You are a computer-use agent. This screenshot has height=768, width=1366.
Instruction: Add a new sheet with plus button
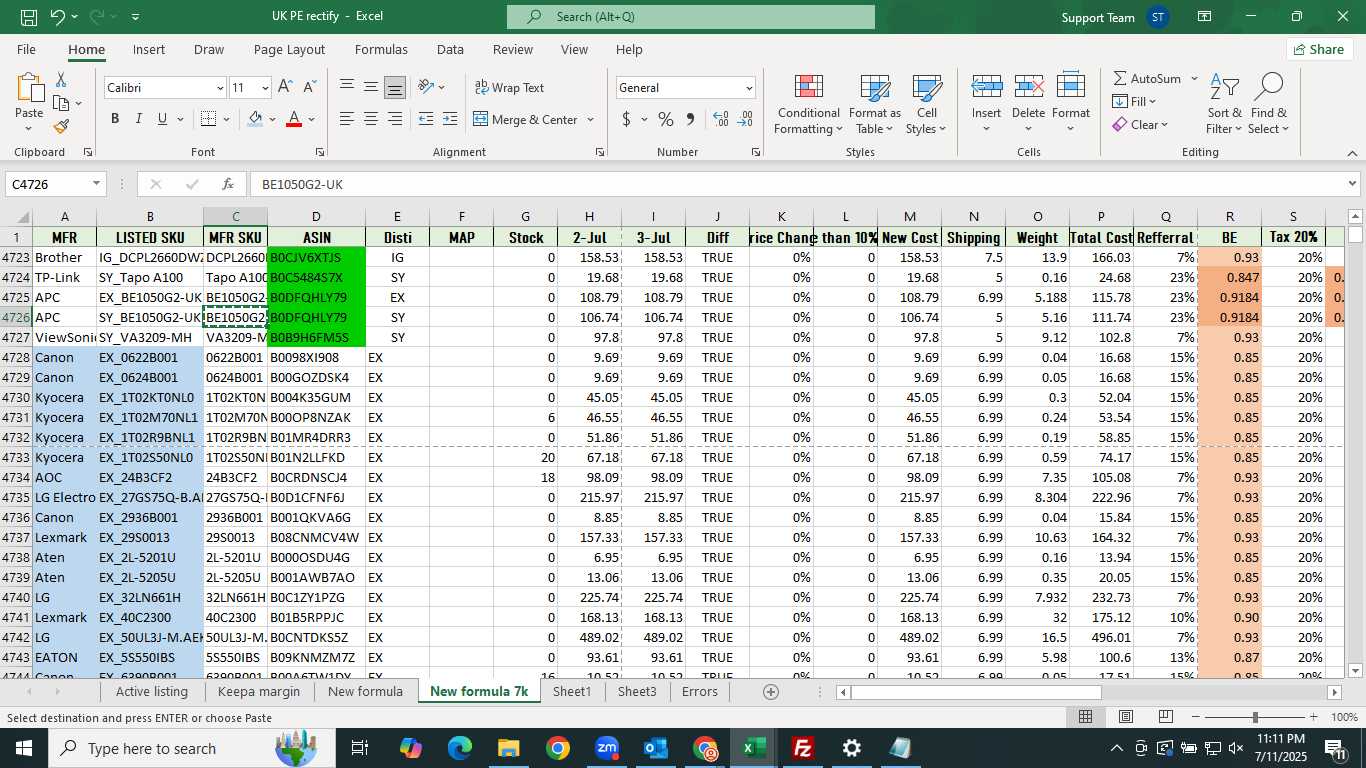[x=771, y=691]
